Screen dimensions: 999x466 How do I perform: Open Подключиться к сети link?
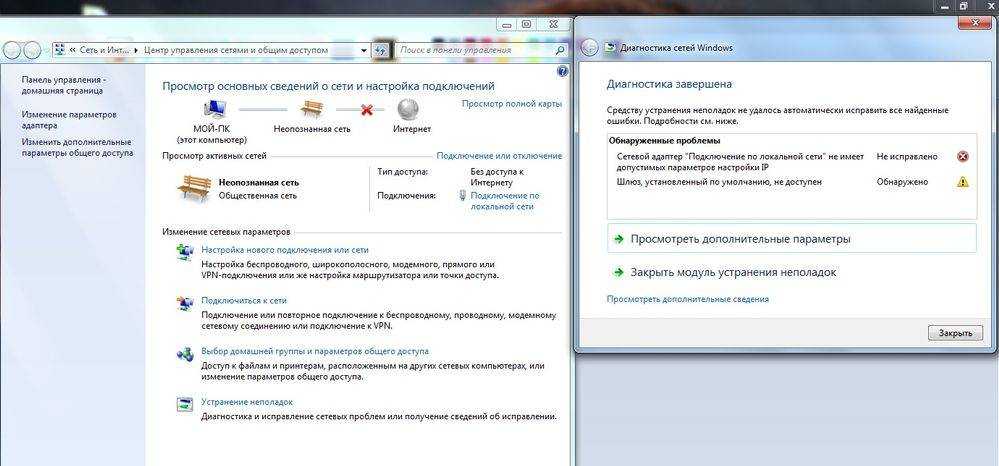[244, 300]
